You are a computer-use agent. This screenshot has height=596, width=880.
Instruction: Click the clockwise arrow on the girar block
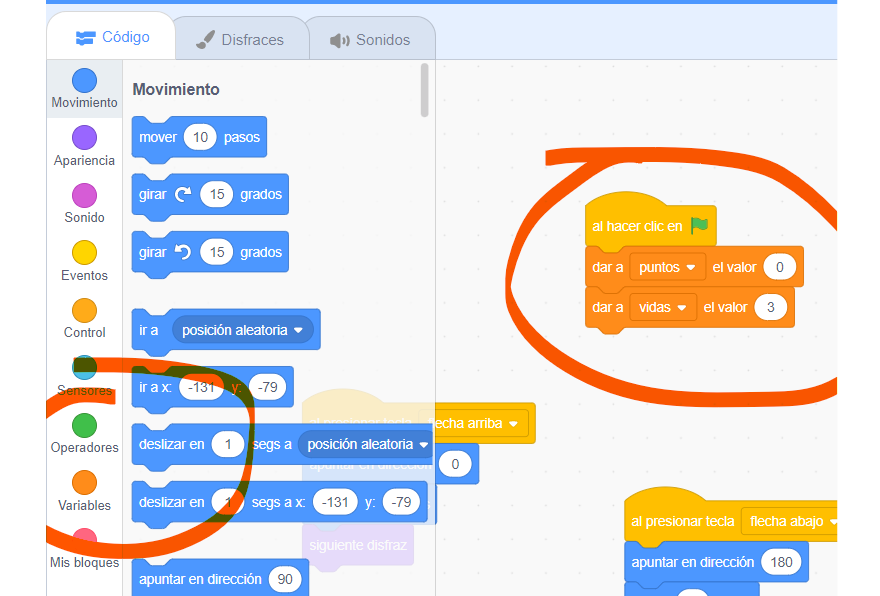click(184, 194)
